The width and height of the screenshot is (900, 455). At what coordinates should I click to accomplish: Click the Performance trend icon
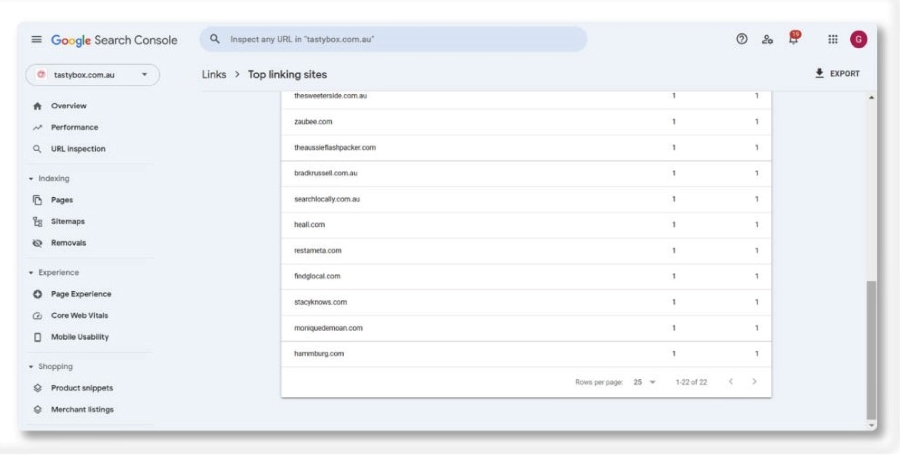pos(37,127)
